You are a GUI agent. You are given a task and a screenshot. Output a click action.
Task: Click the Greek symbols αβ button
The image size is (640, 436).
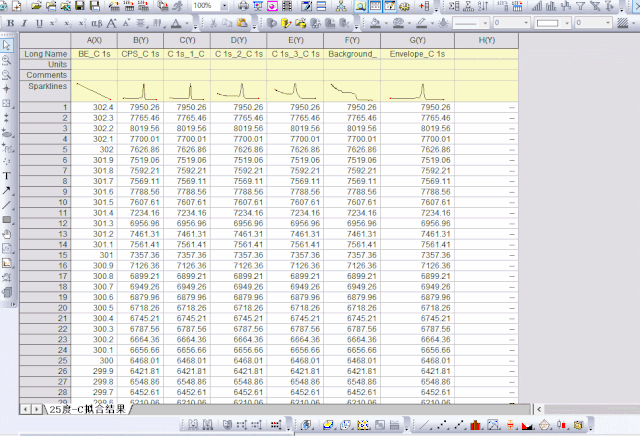(96, 22)
